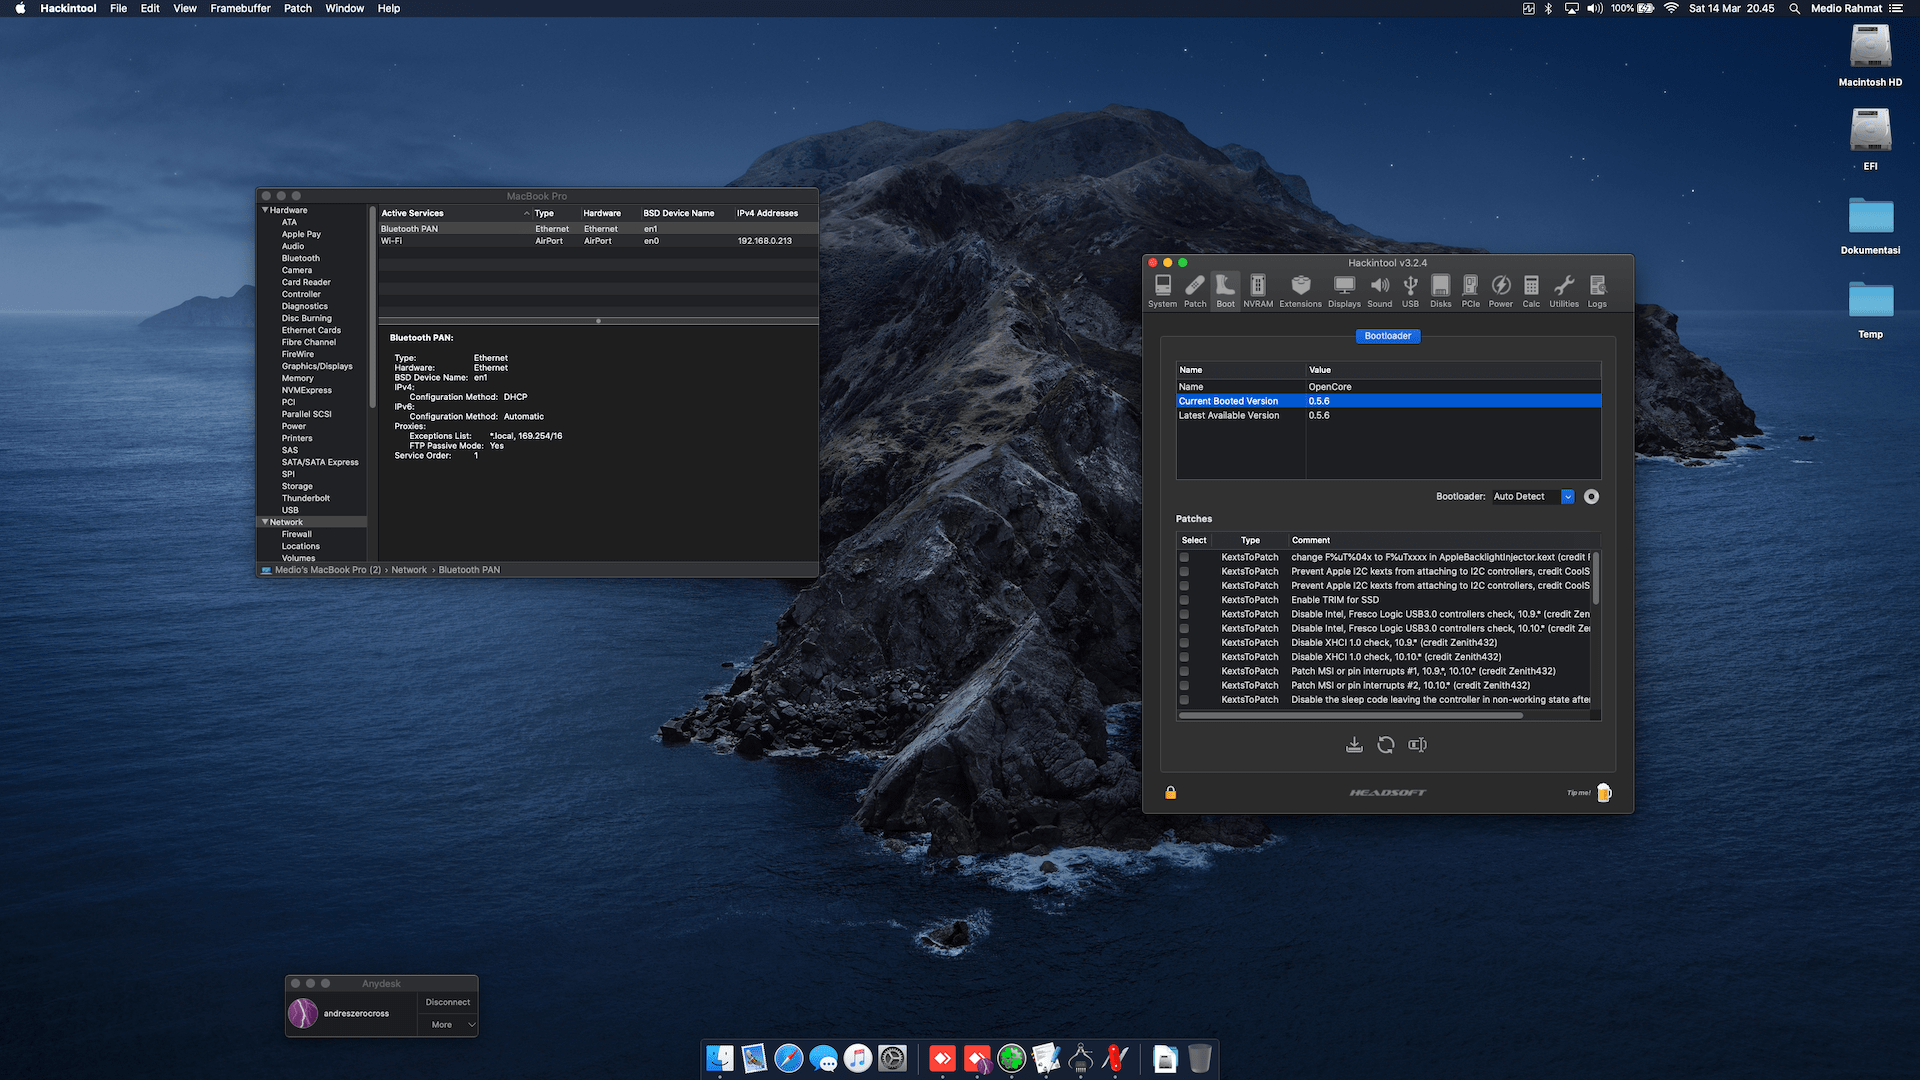Select Bluetooth in the Hardware sidebar
The image size is (1920, 1080).
point(300,258)
